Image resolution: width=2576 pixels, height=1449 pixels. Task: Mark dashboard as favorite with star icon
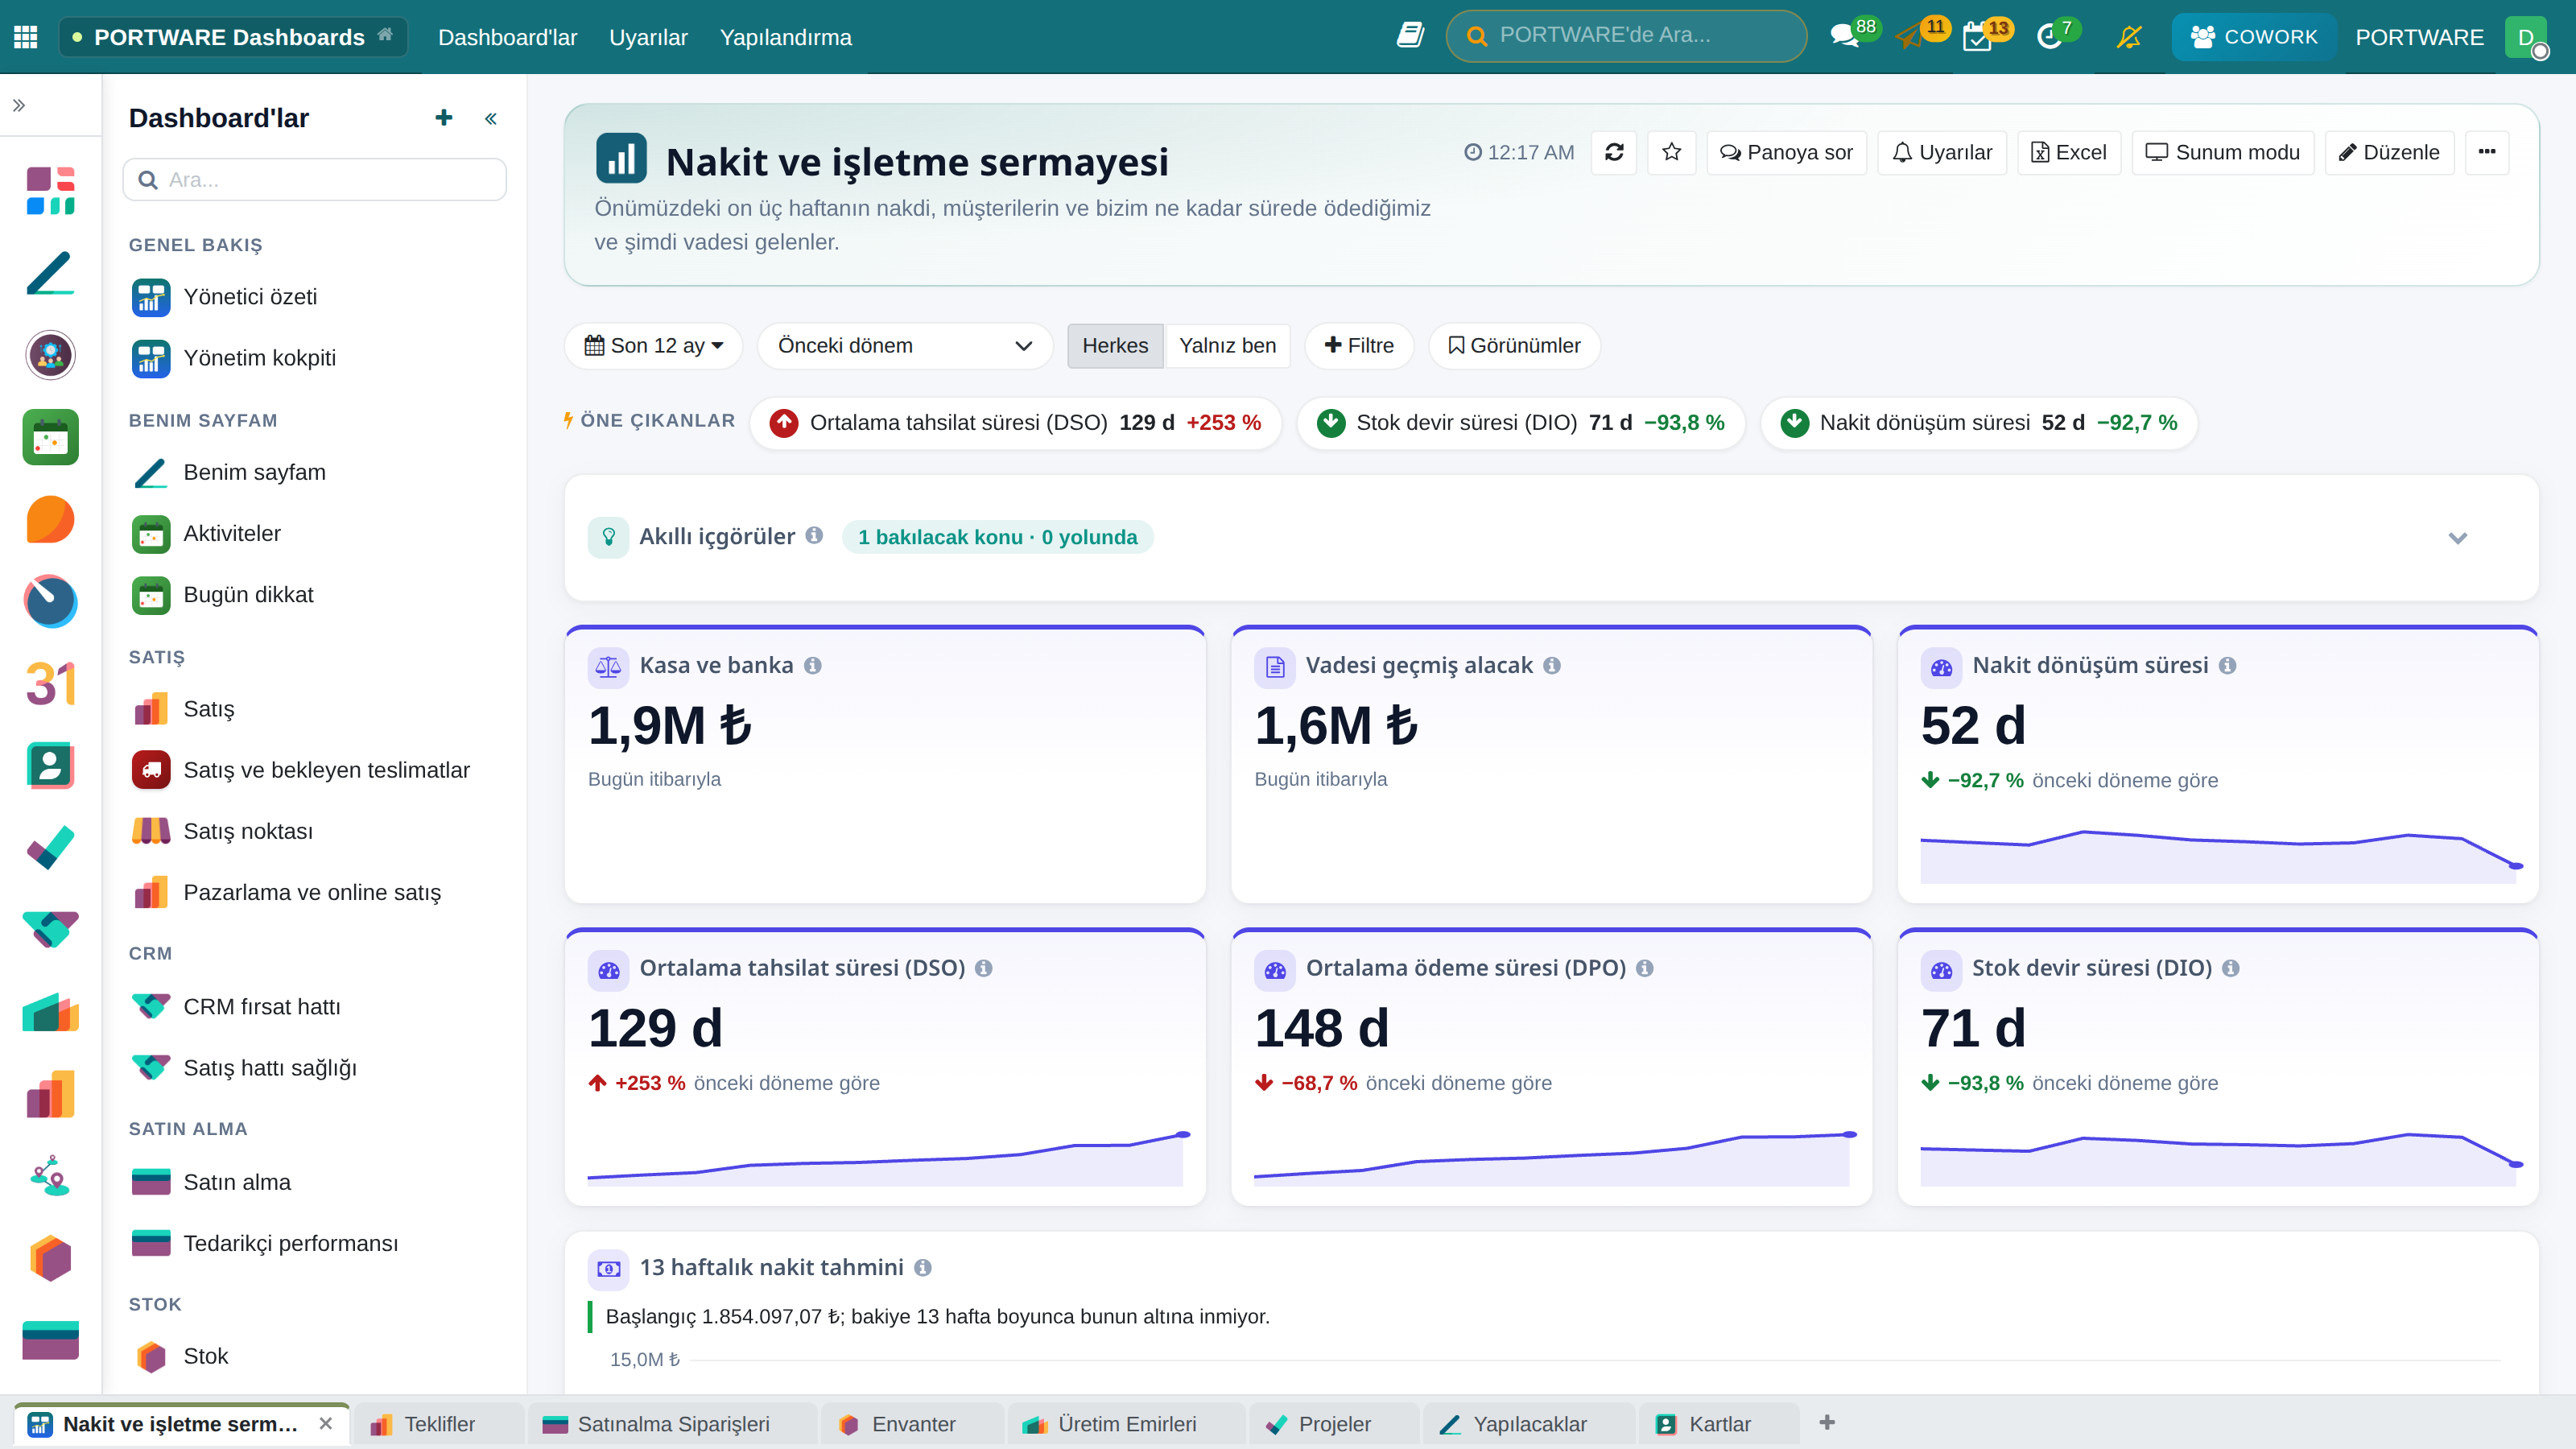point(1671,152)
